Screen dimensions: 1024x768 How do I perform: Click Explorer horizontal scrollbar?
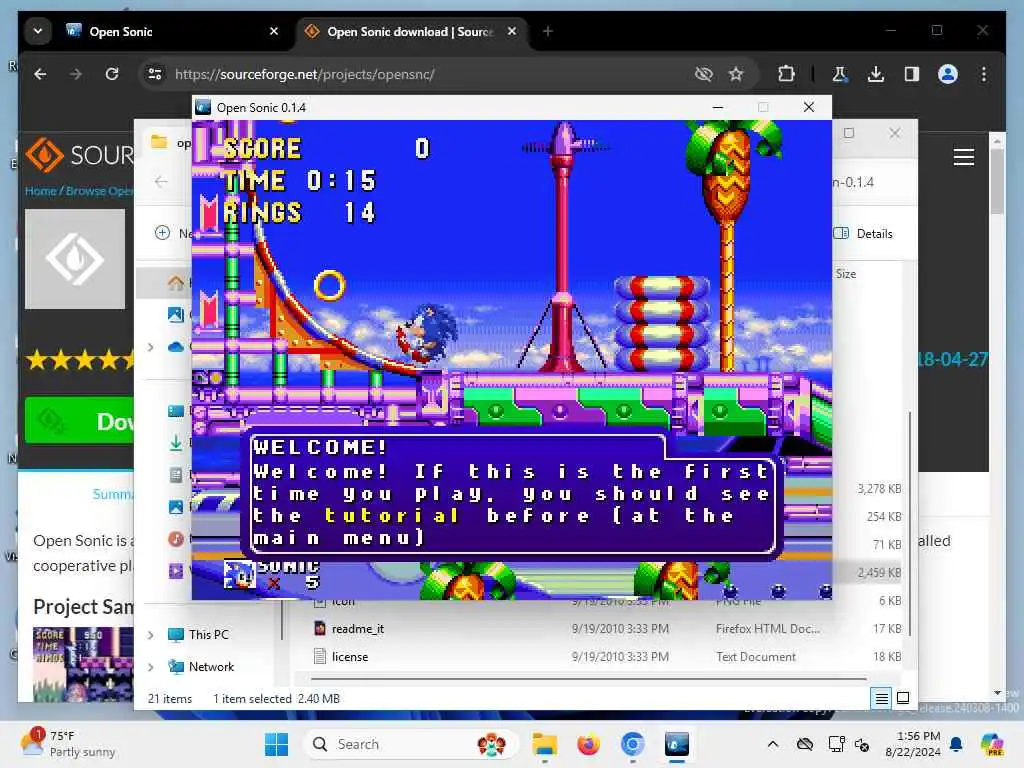(x=588, y=679)
